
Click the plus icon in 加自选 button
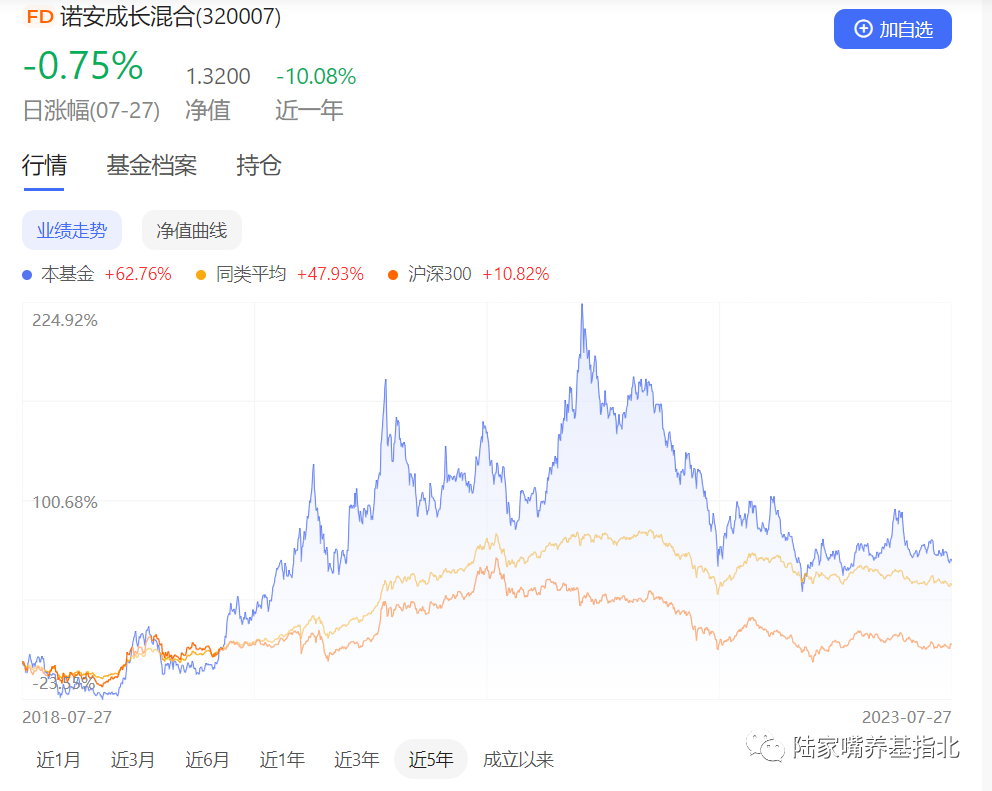tap(864, 29)
